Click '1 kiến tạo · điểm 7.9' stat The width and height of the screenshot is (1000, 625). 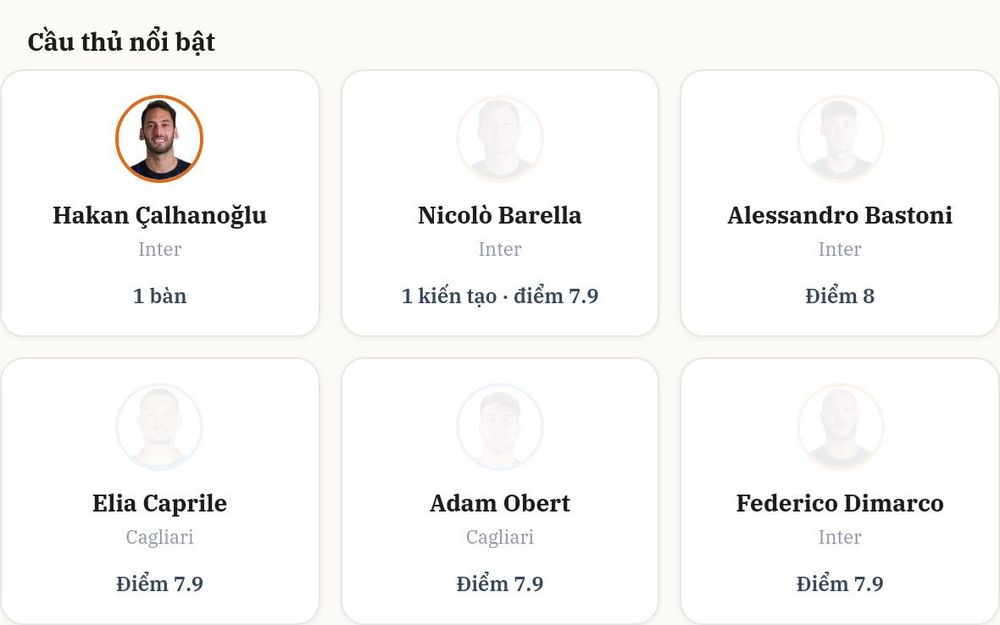[499, 296]
